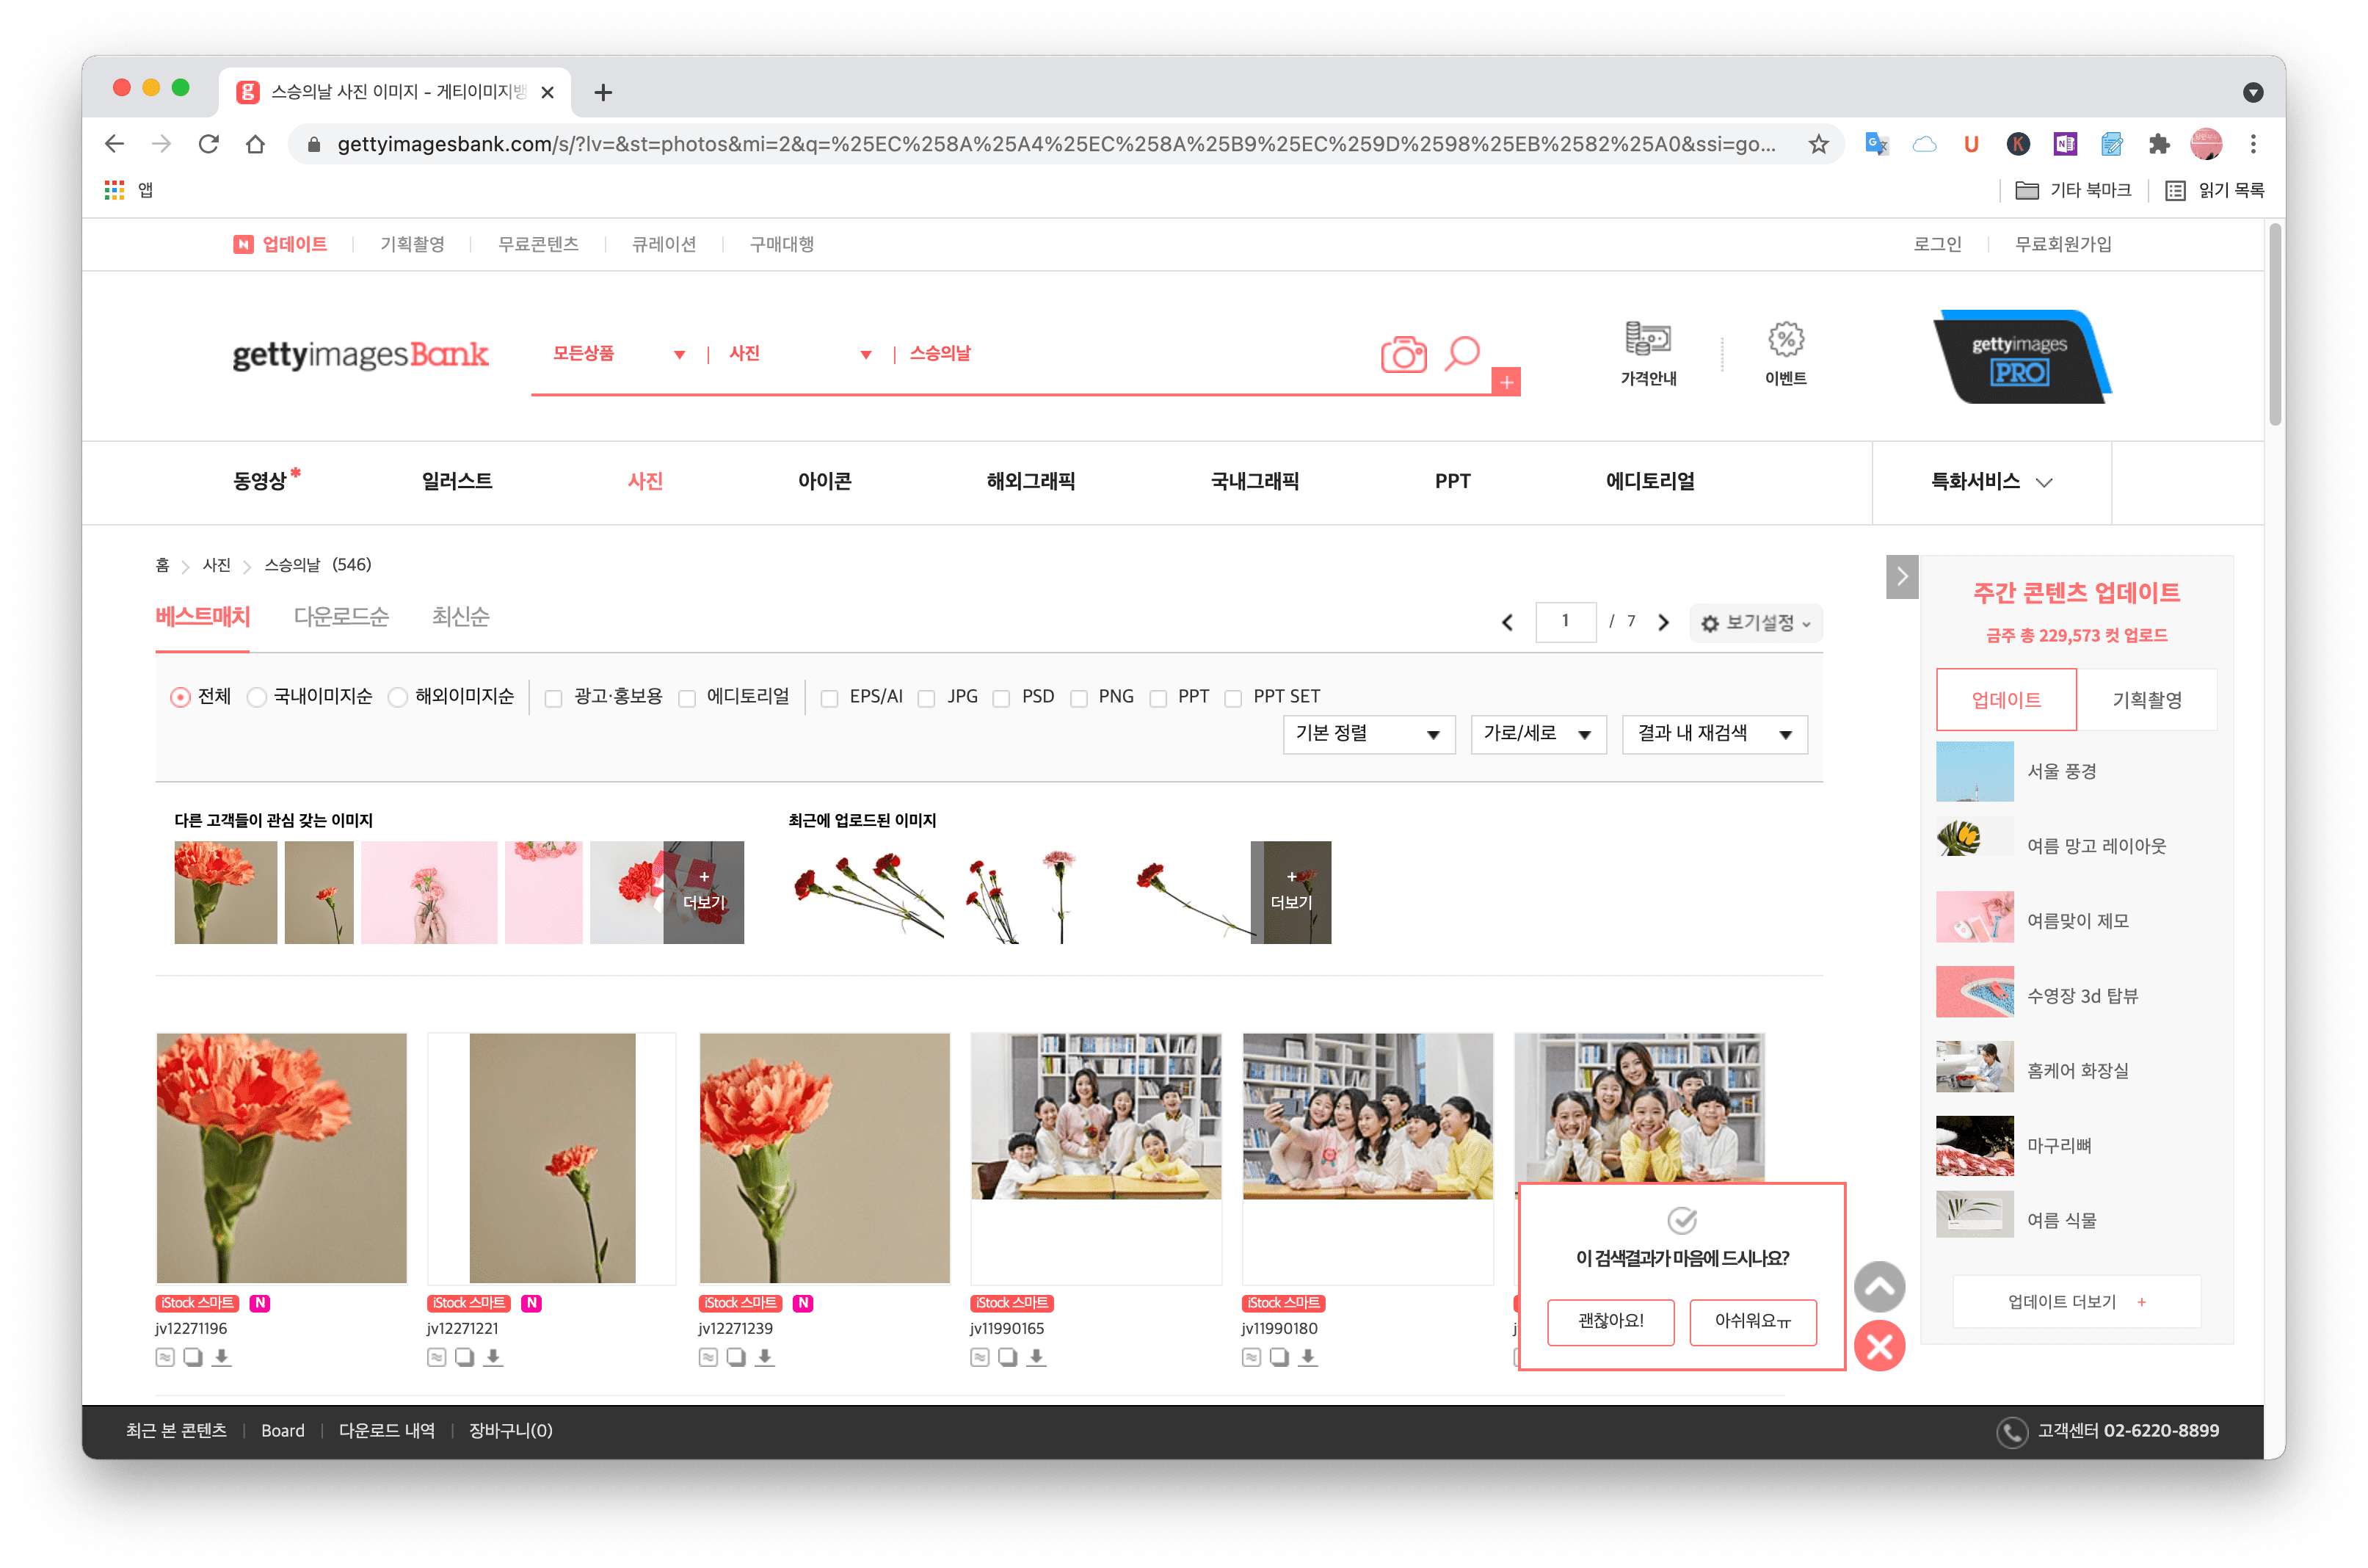Screen dimensions: 2368x1568
Task: Expand the 가로/세로 orientation dropdown
Action: click(x=1537, y=734)
